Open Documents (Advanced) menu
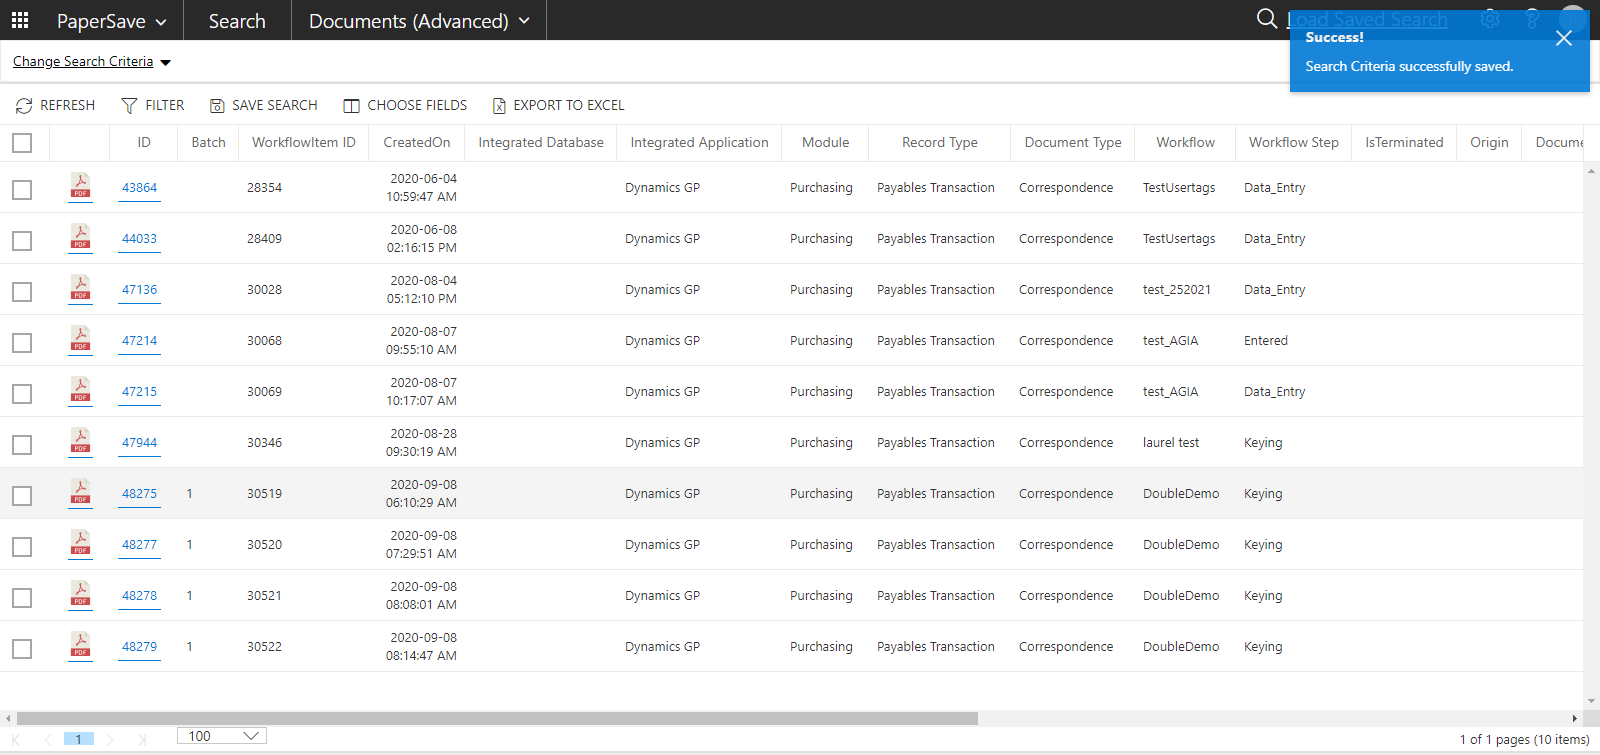 [418, 21]
